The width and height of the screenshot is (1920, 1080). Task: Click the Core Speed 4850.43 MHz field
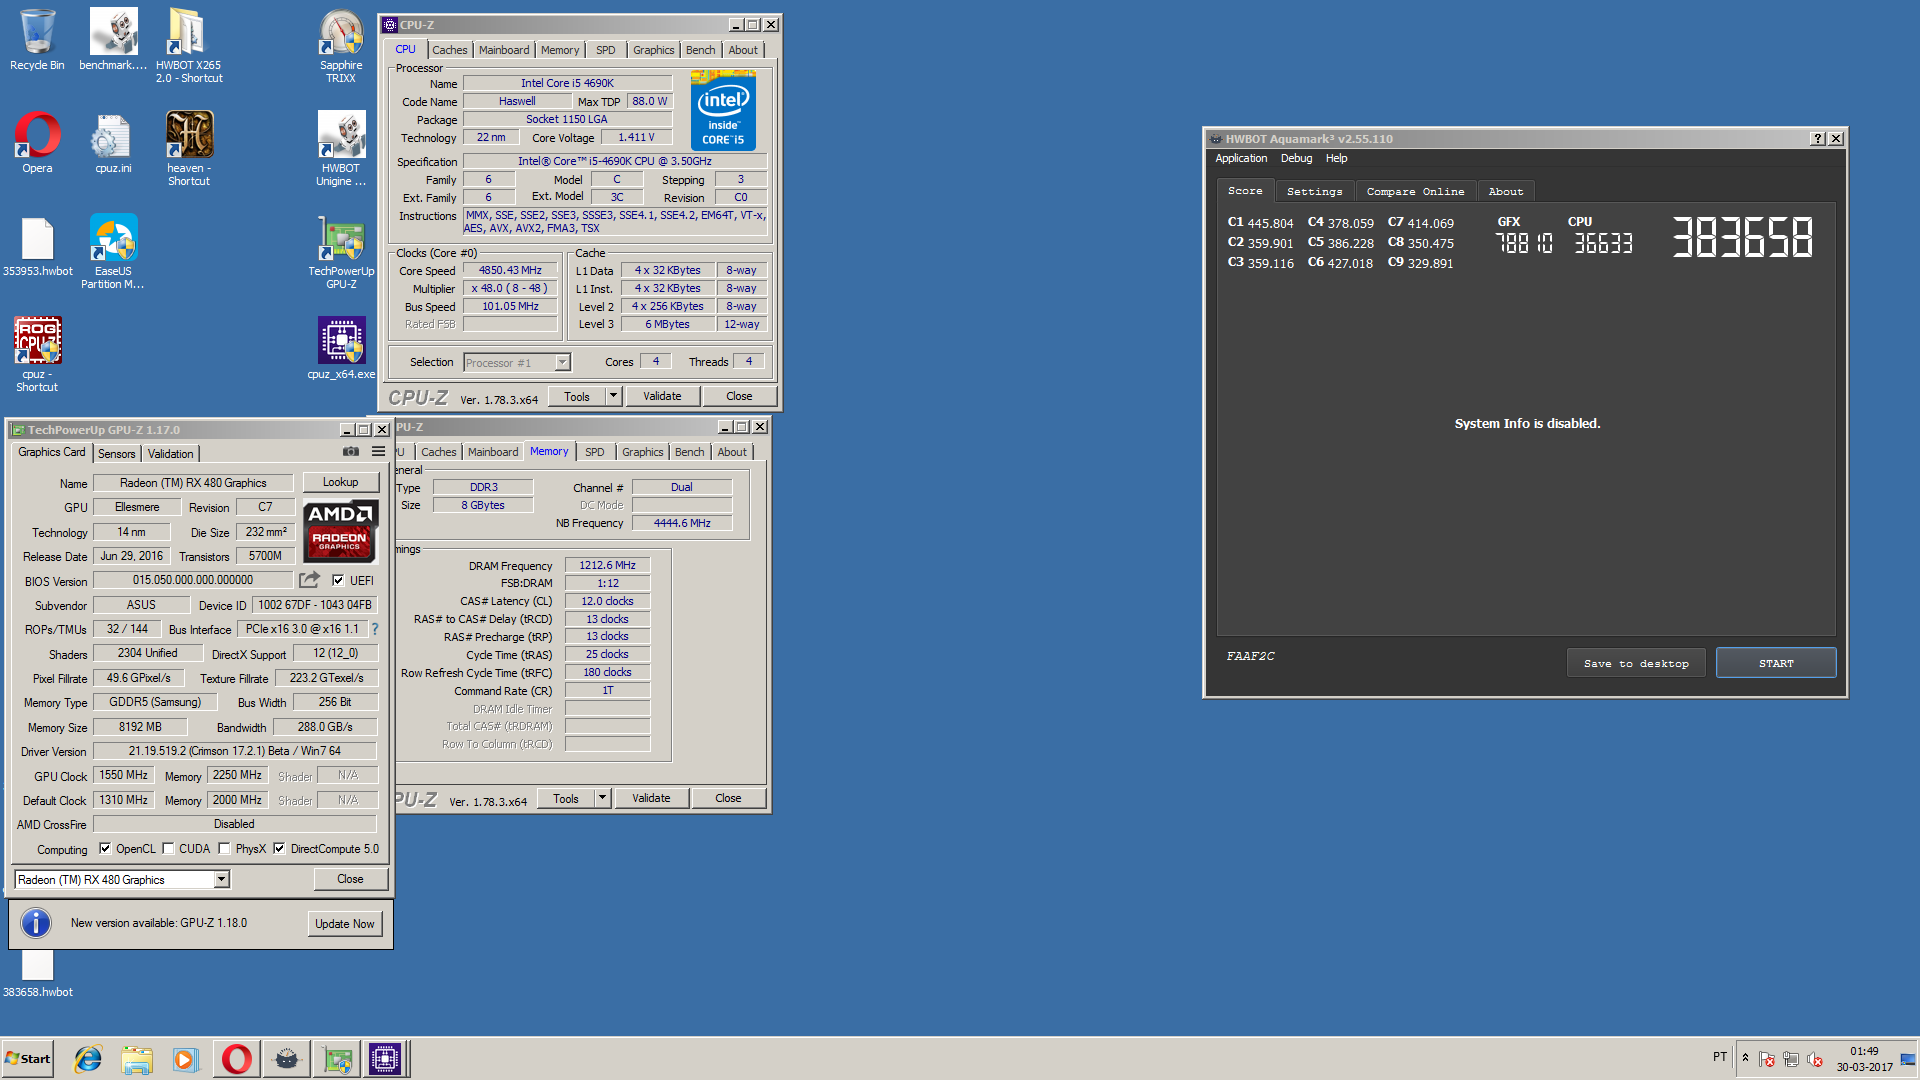(510, 270)
